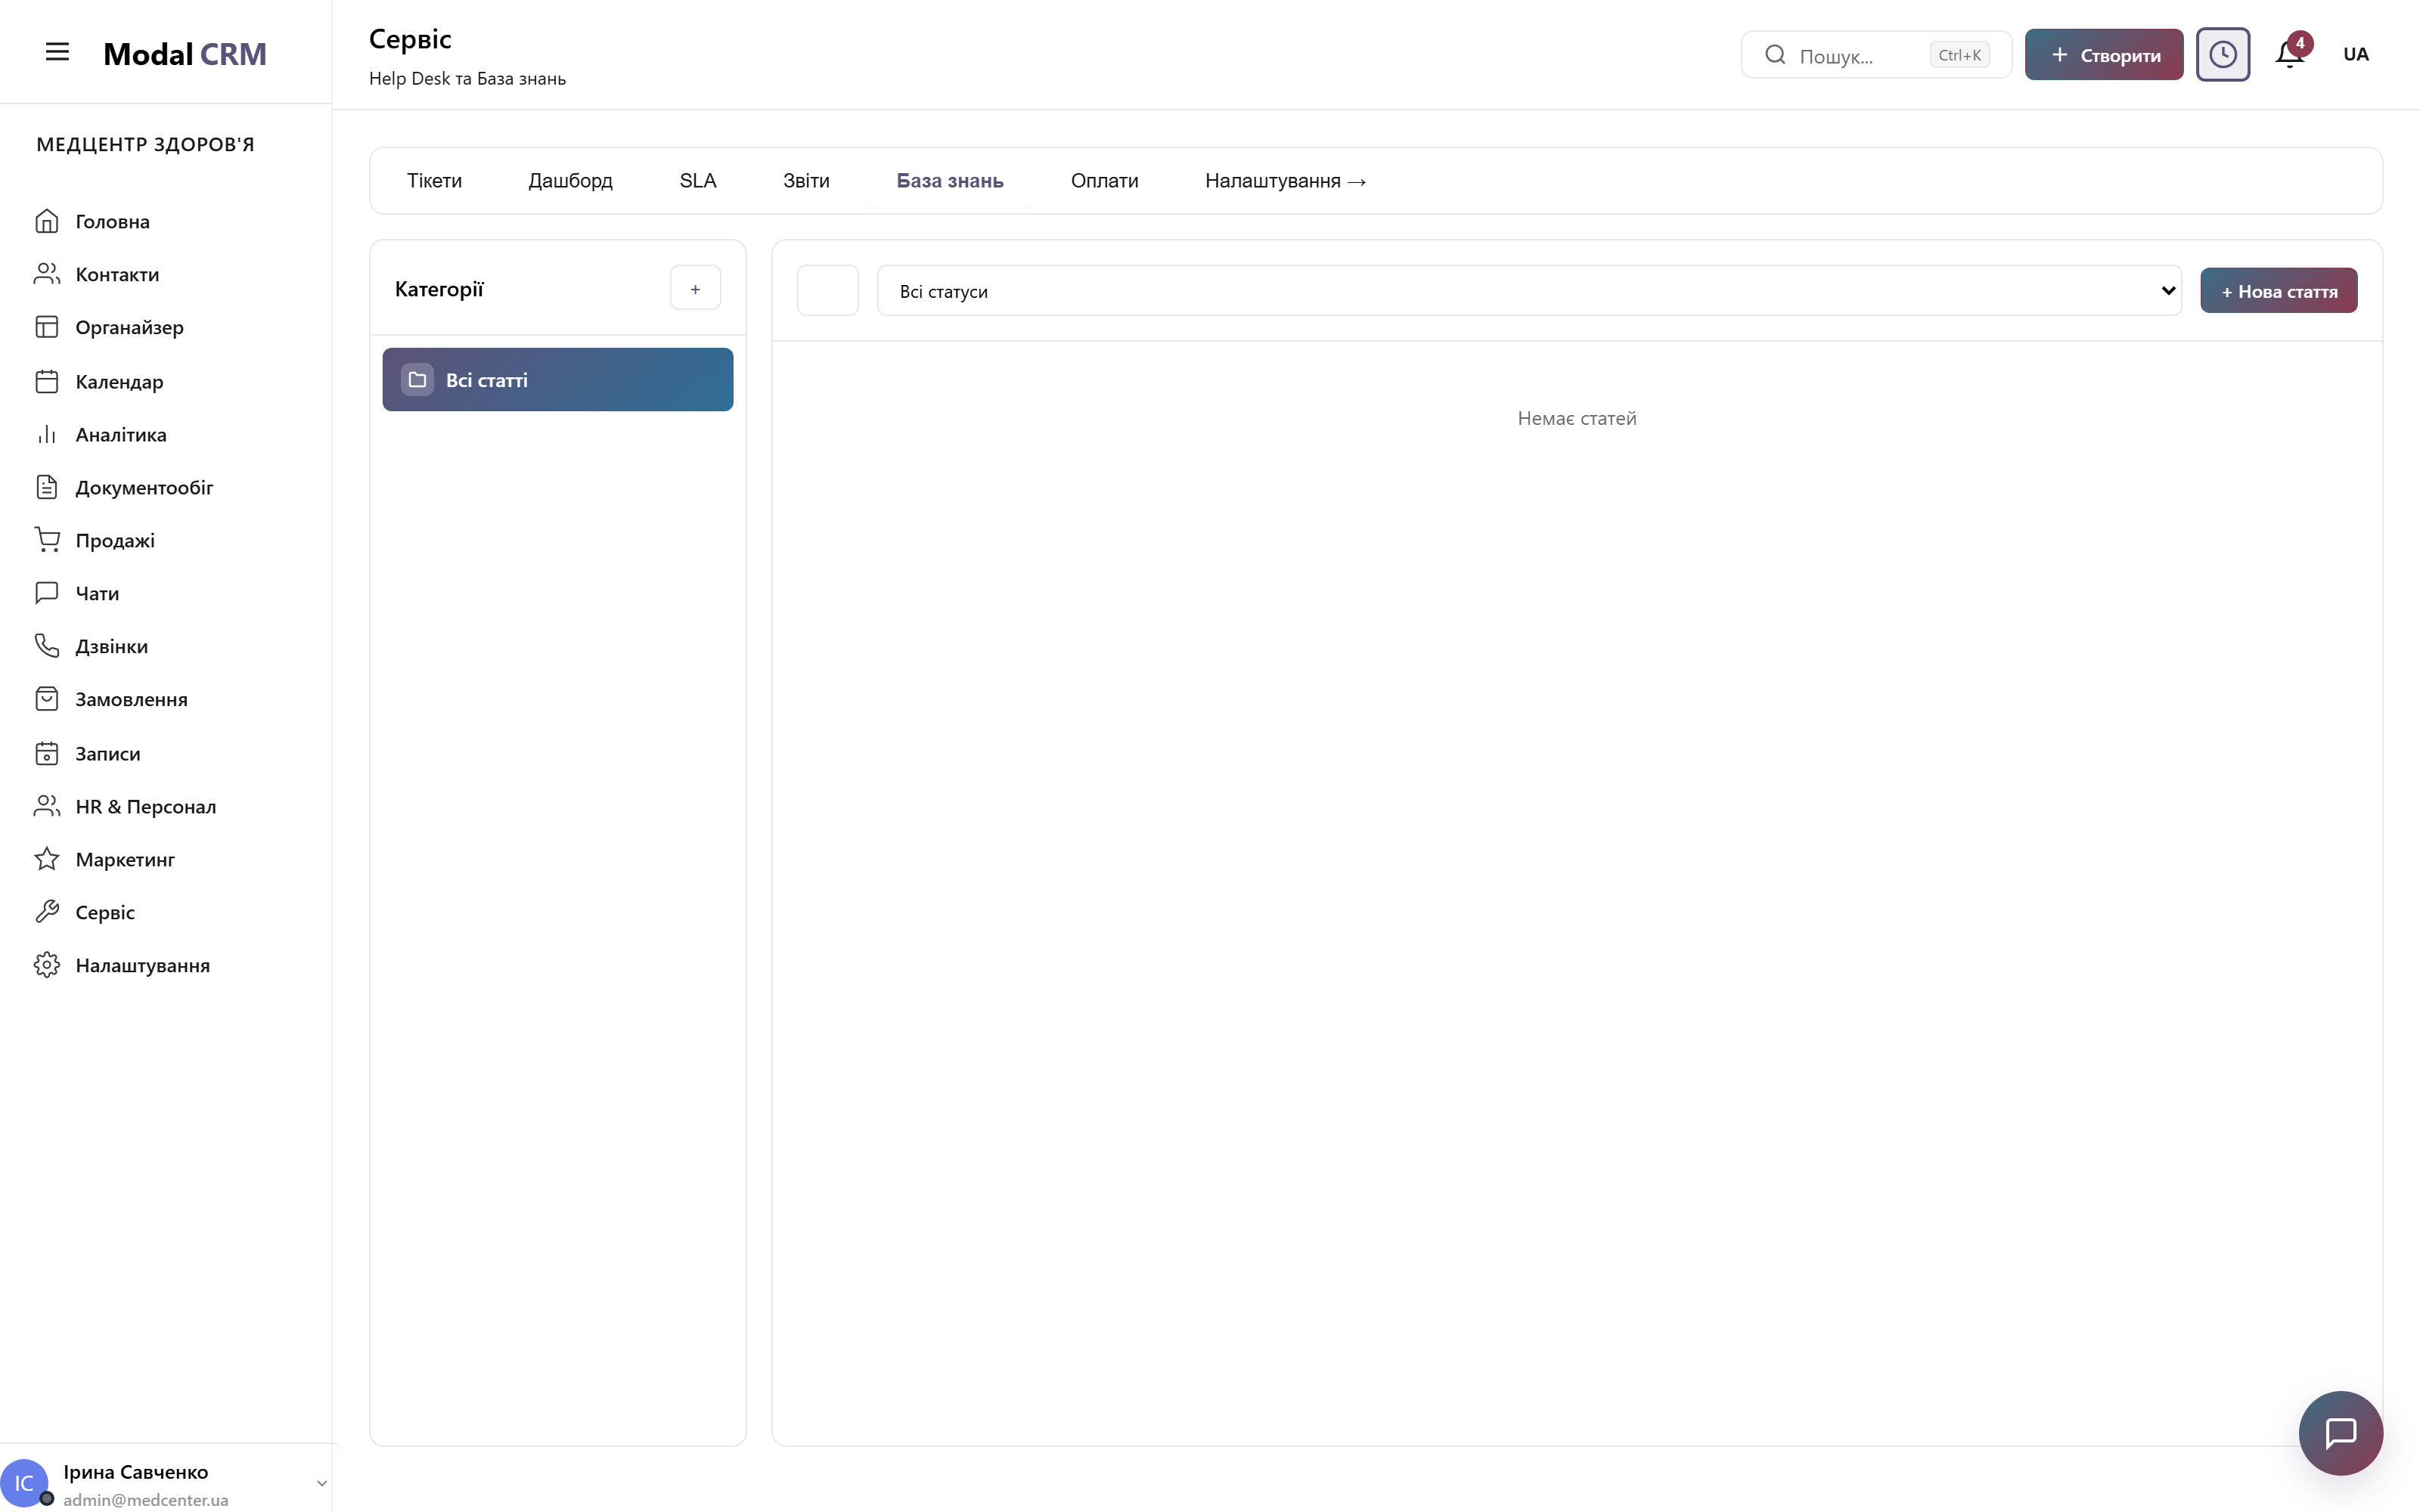Open the Оплати tab
The image size is (2420, 1512).
click(x=1104, y=180)
